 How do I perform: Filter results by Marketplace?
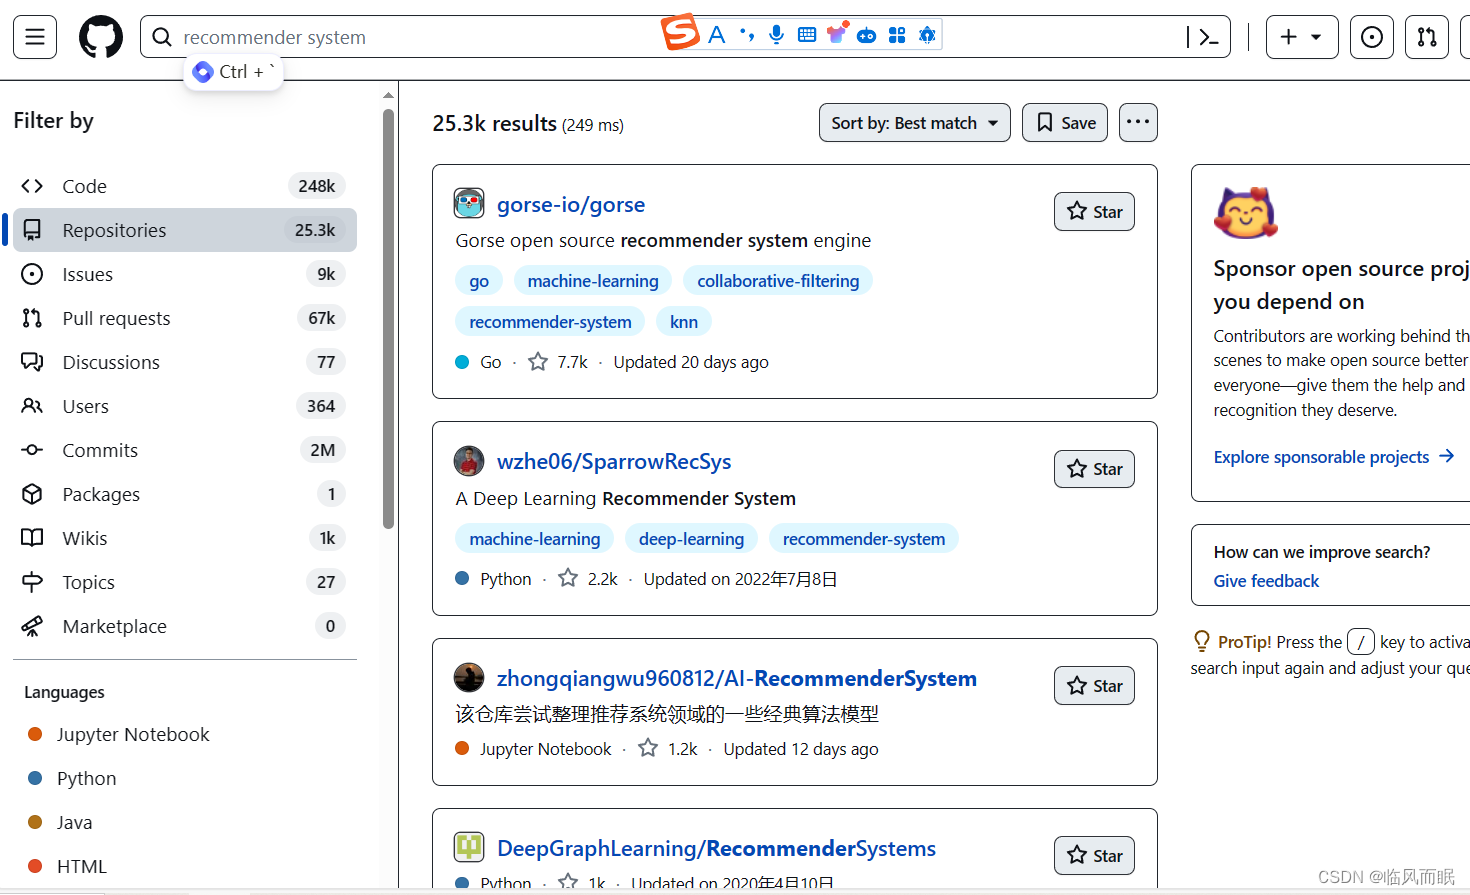coord(185,626)
